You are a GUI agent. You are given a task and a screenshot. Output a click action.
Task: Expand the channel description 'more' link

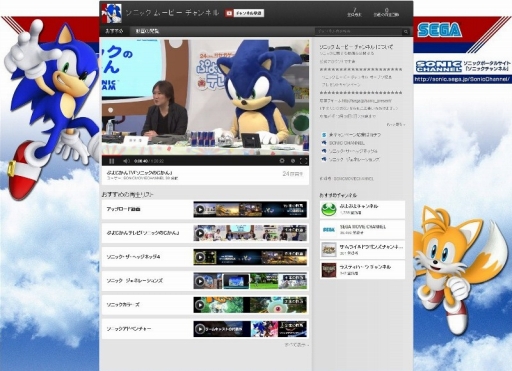(x=396, y=124)
